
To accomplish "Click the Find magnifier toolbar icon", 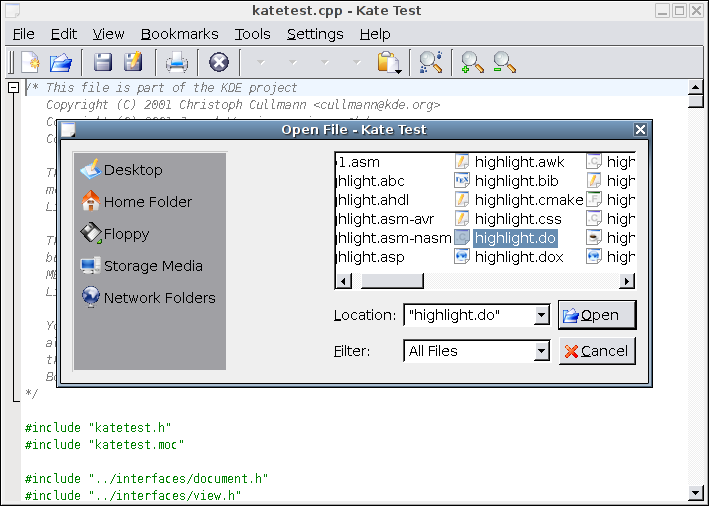I will point(430,62).
